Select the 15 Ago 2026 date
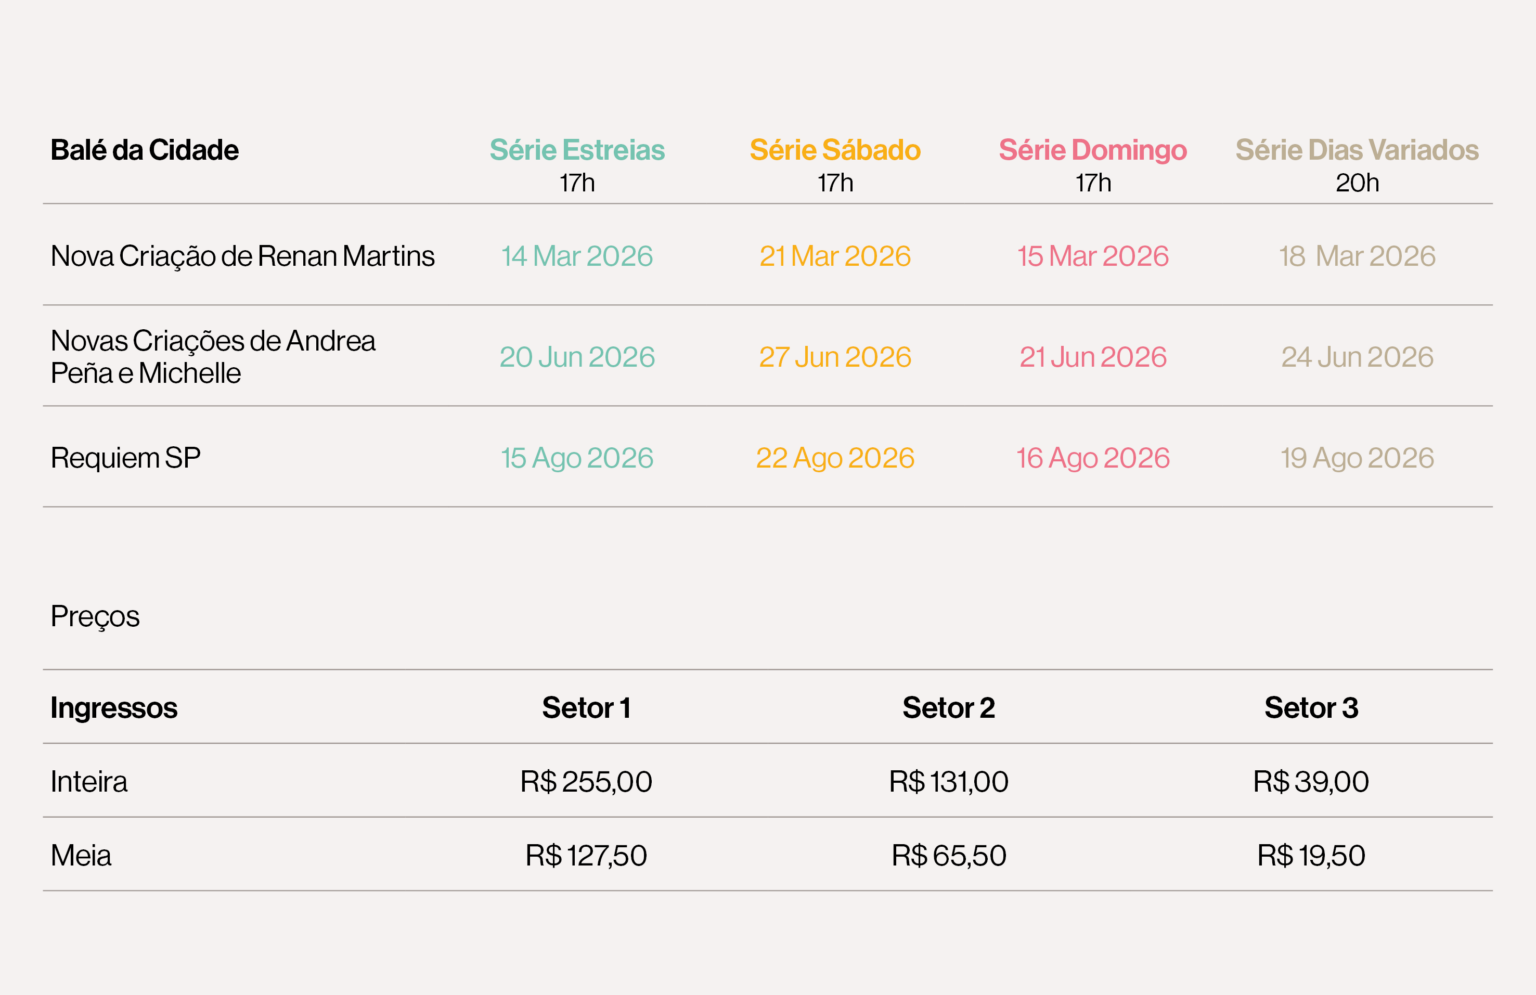1536x995 pixels. coord(577,458)
